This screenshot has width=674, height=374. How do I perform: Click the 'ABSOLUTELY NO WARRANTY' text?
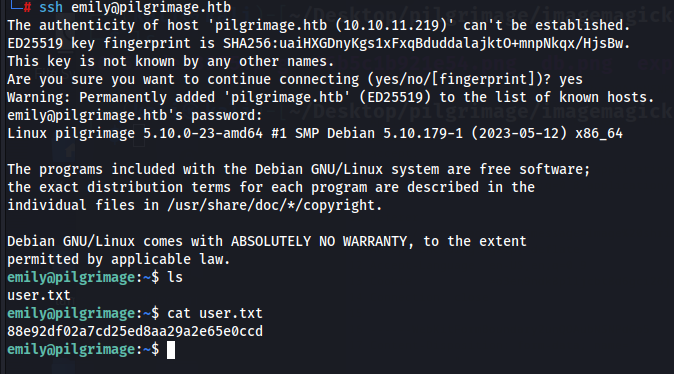[x=319, y=241]
